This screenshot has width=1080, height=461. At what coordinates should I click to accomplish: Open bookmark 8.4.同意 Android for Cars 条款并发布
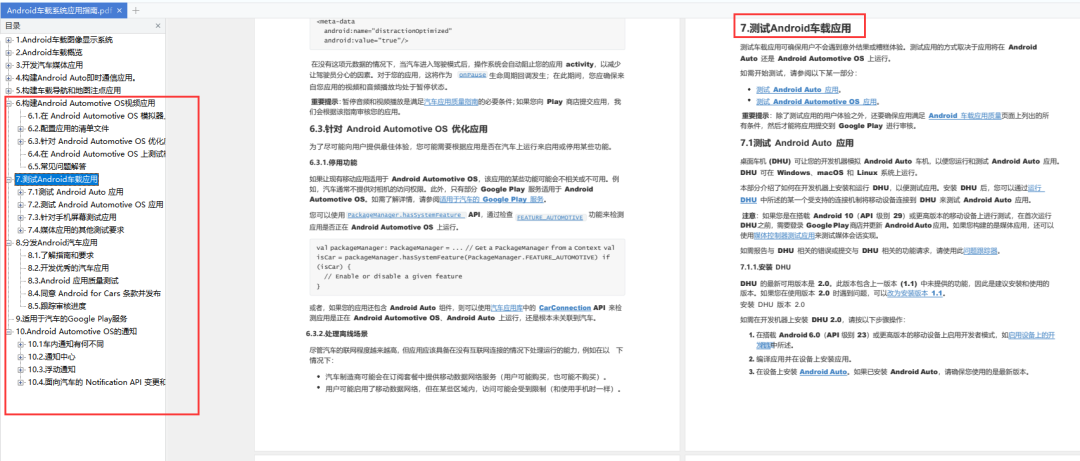[x=94, y=293]
